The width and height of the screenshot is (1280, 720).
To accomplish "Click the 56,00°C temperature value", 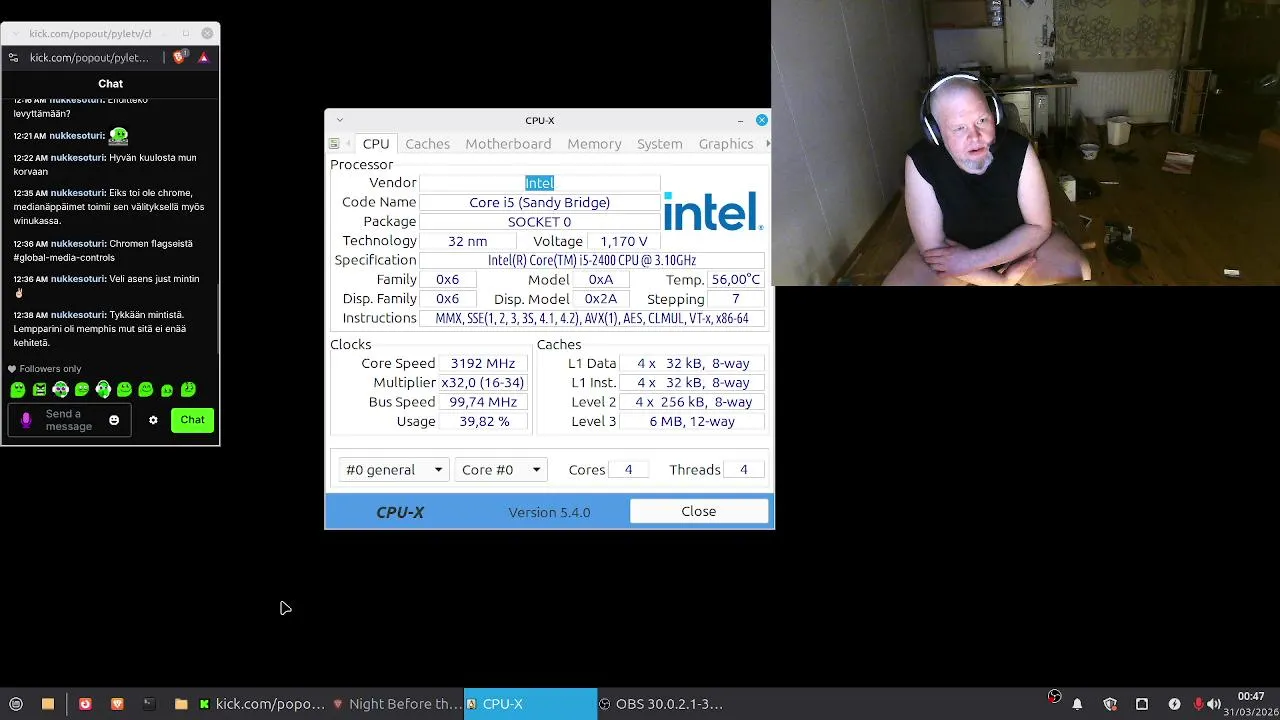I will pyautogui.click(x=736, y=280).
